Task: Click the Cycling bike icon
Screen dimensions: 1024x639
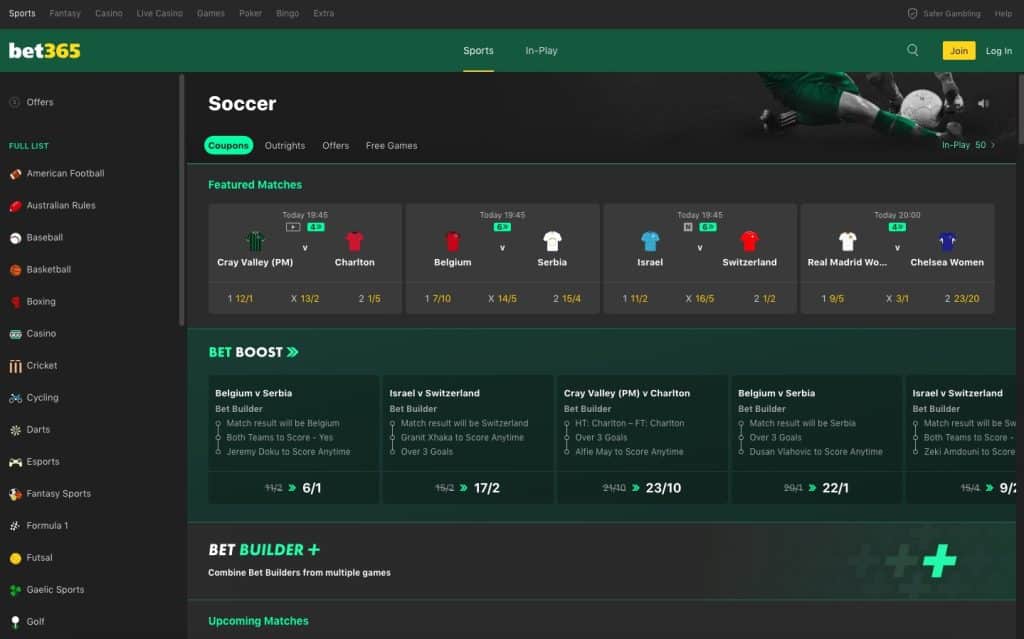Action: point(15,397)
